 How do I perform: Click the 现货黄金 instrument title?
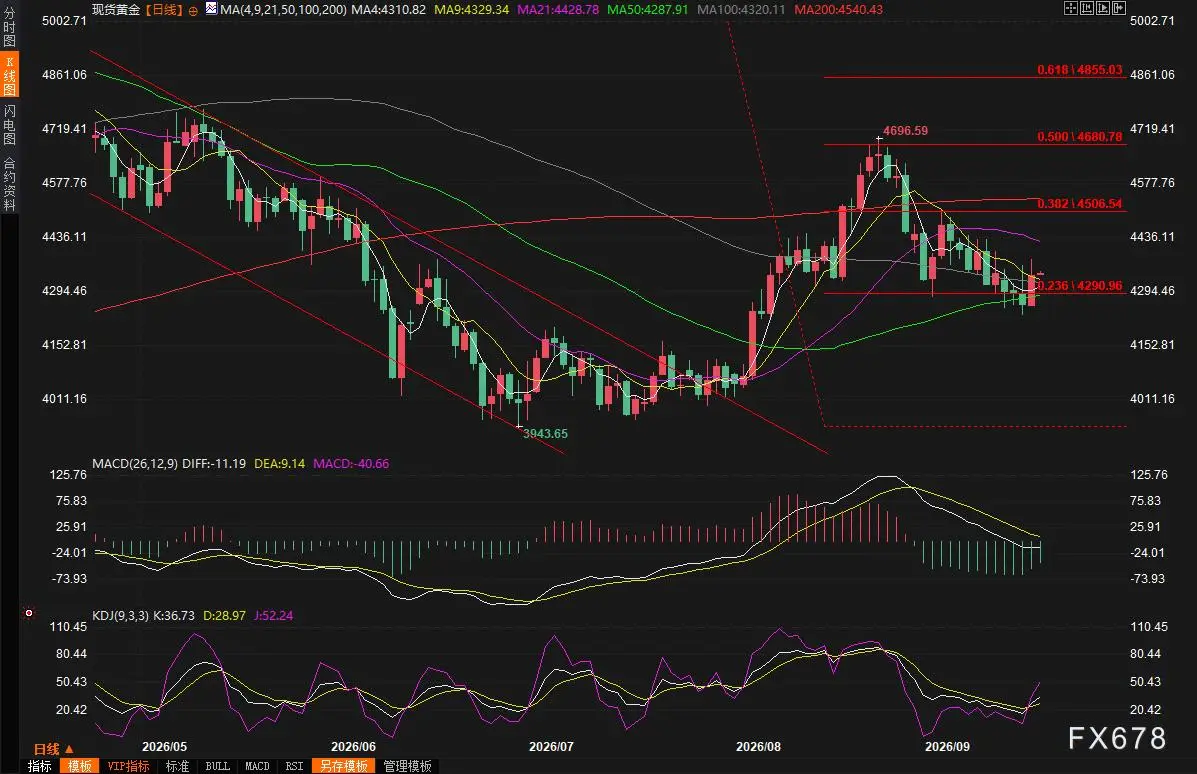[116, 9]
